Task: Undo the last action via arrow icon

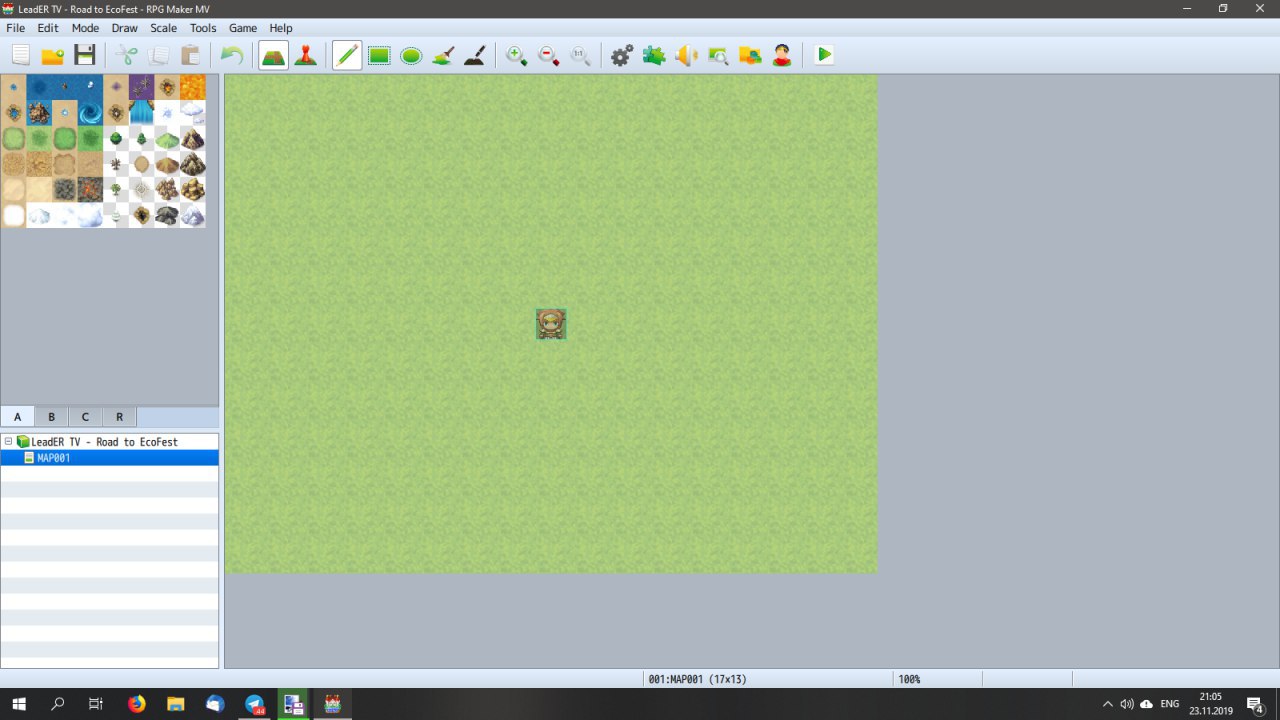Action: pyautogui.click(x=232, y=55)
